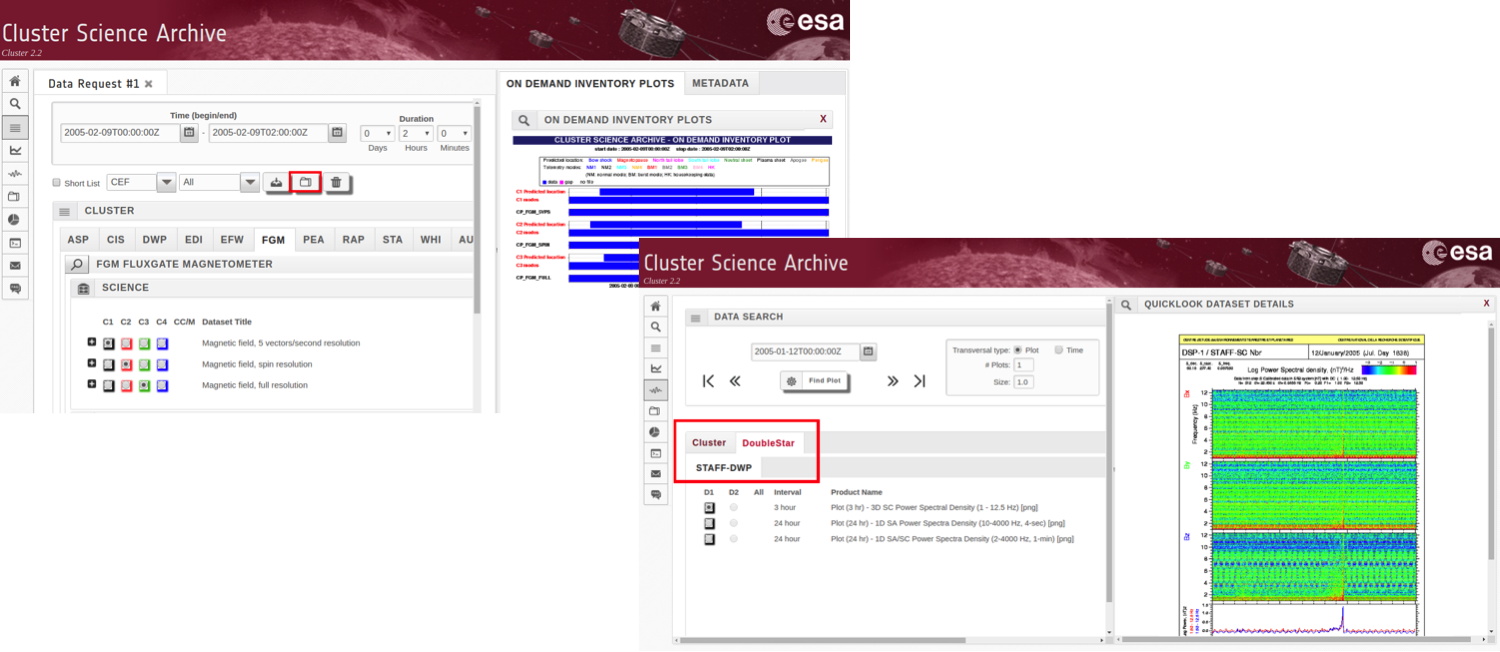Open waveform quicklook icon in Data Request window sidebar
This screenshot has height=652, width=1500.
coord(15,173)
